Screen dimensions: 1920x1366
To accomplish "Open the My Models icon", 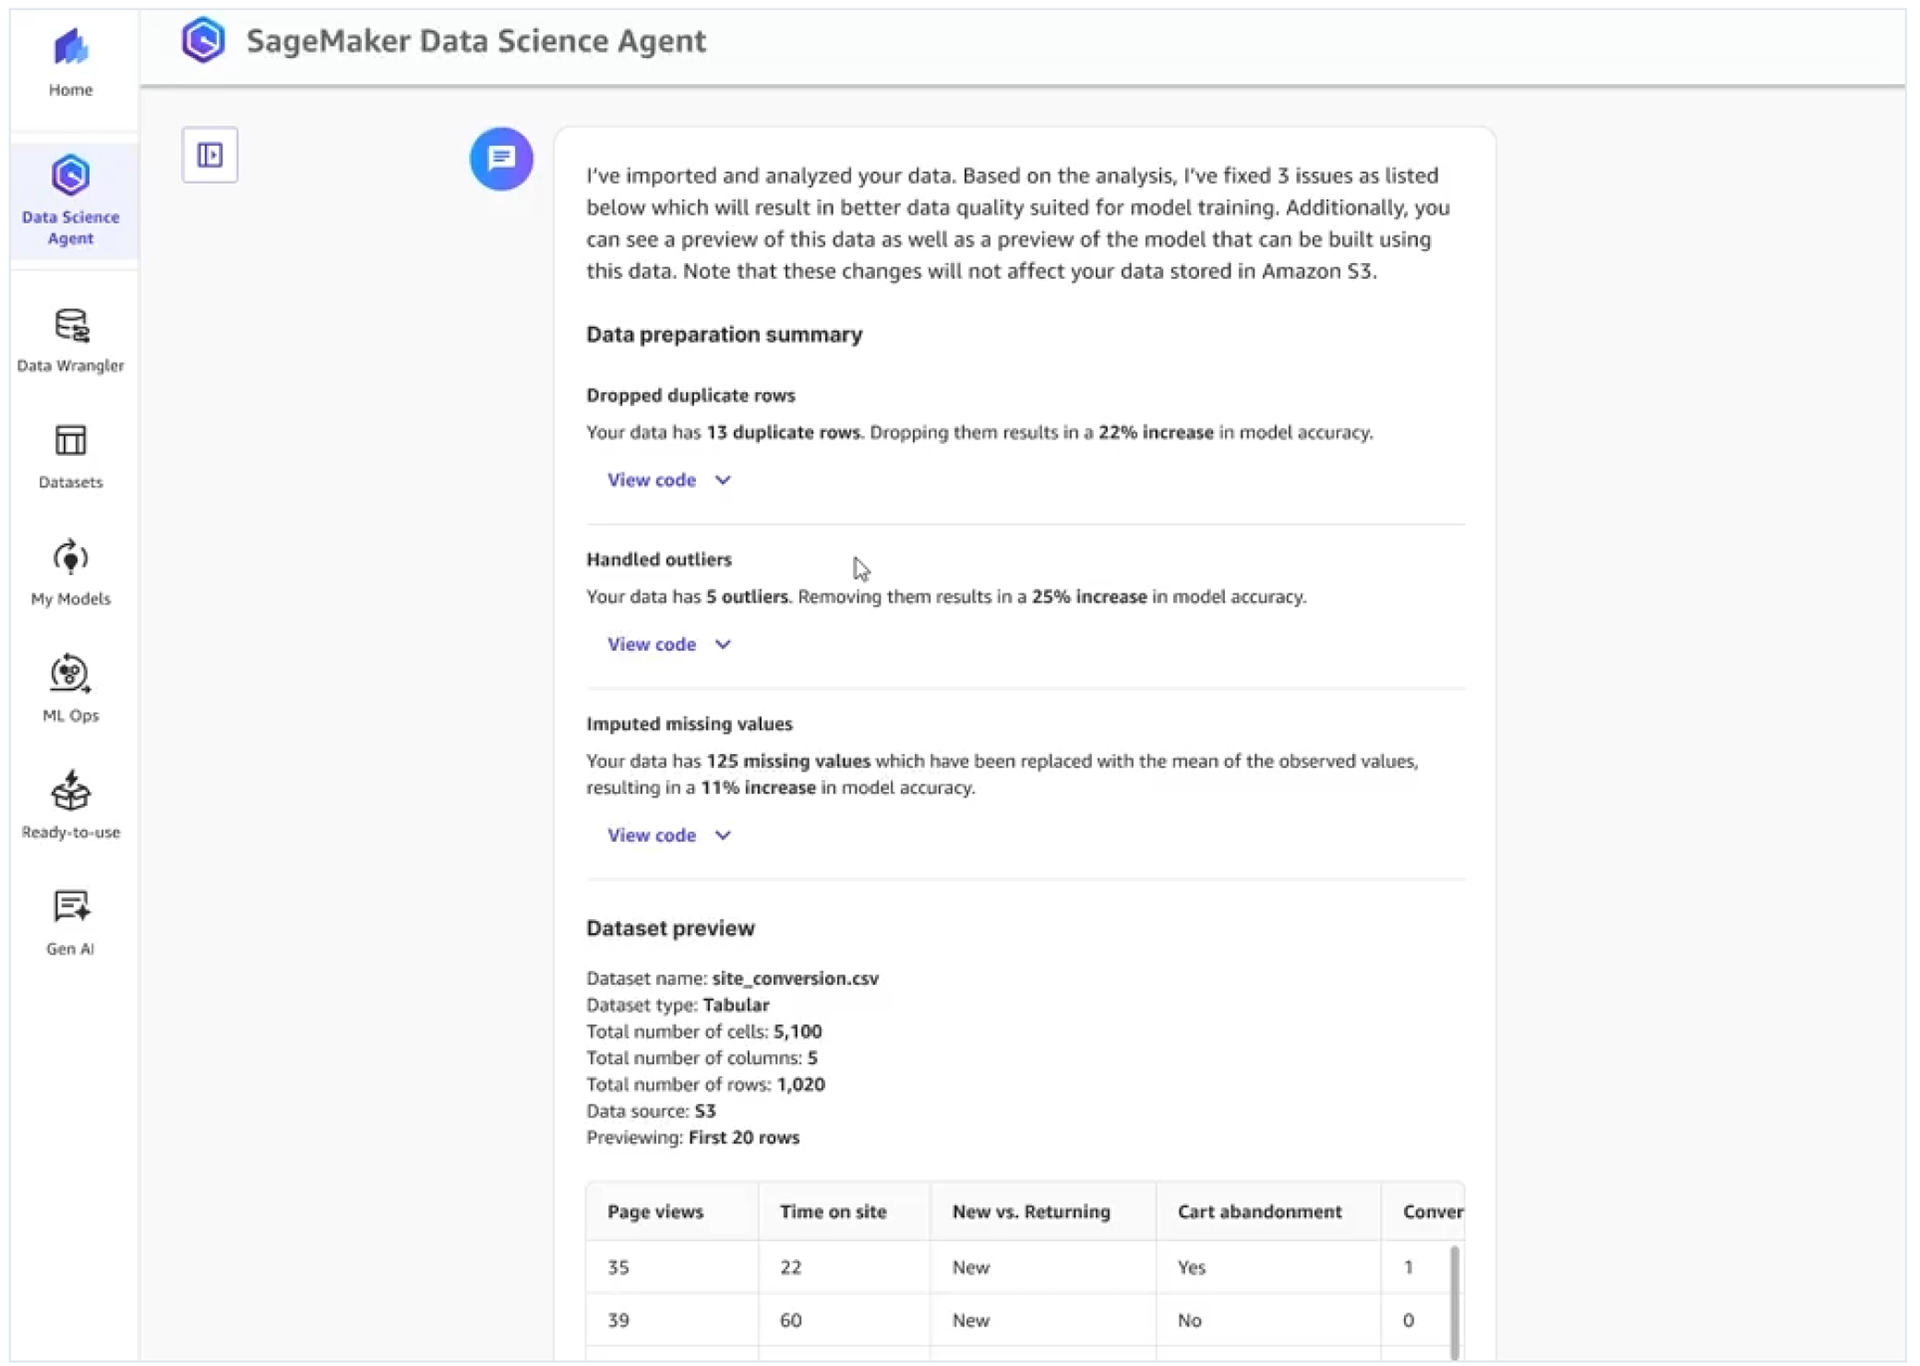I will [70, 557].
